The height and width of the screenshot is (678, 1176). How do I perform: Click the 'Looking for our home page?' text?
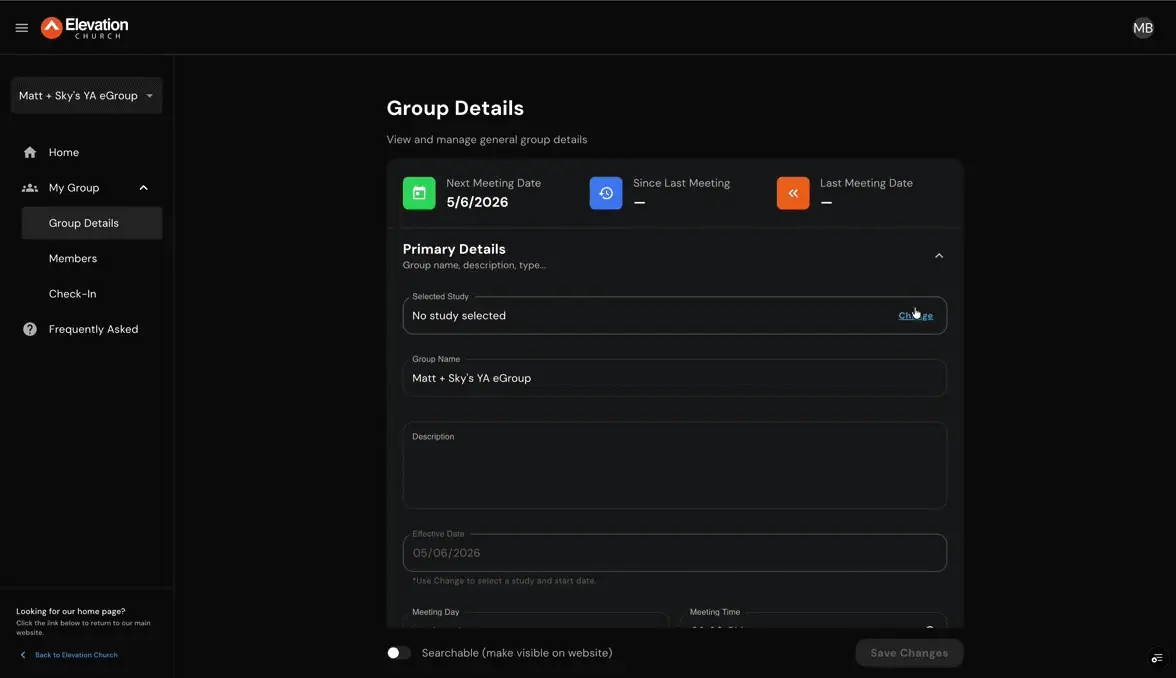point(70,611)
